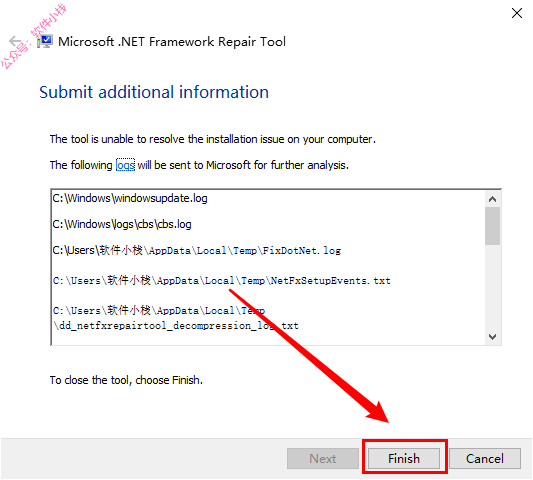Click the back arrow in the title bar
The height and width of the screenshot is (480, 533).
tap(16, 41)
